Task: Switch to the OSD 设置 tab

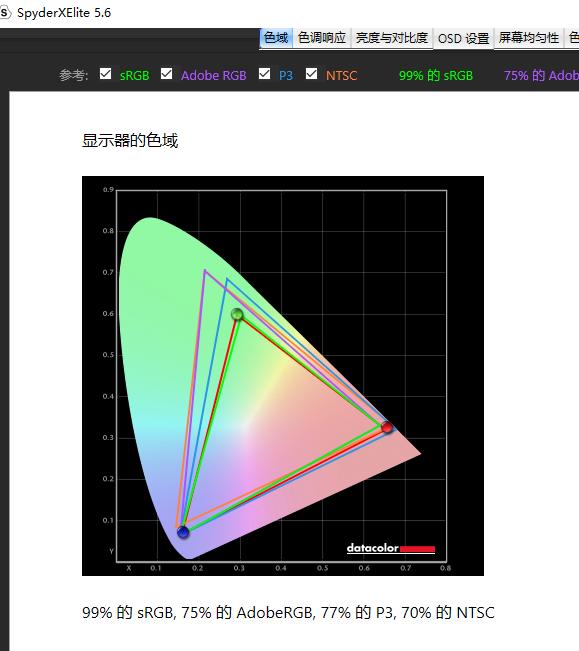Action: point(463,39)
